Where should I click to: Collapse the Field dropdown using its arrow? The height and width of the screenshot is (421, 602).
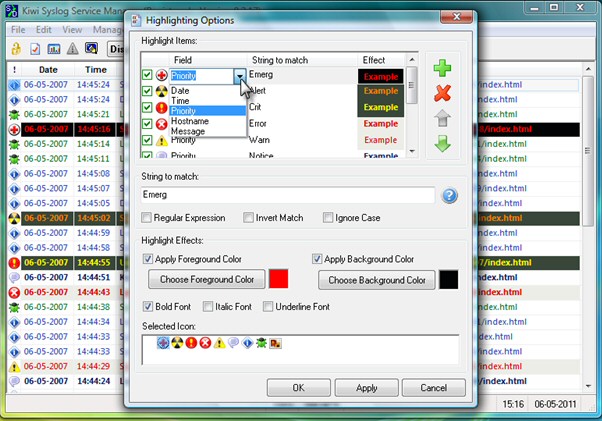[x=239, y=75]
